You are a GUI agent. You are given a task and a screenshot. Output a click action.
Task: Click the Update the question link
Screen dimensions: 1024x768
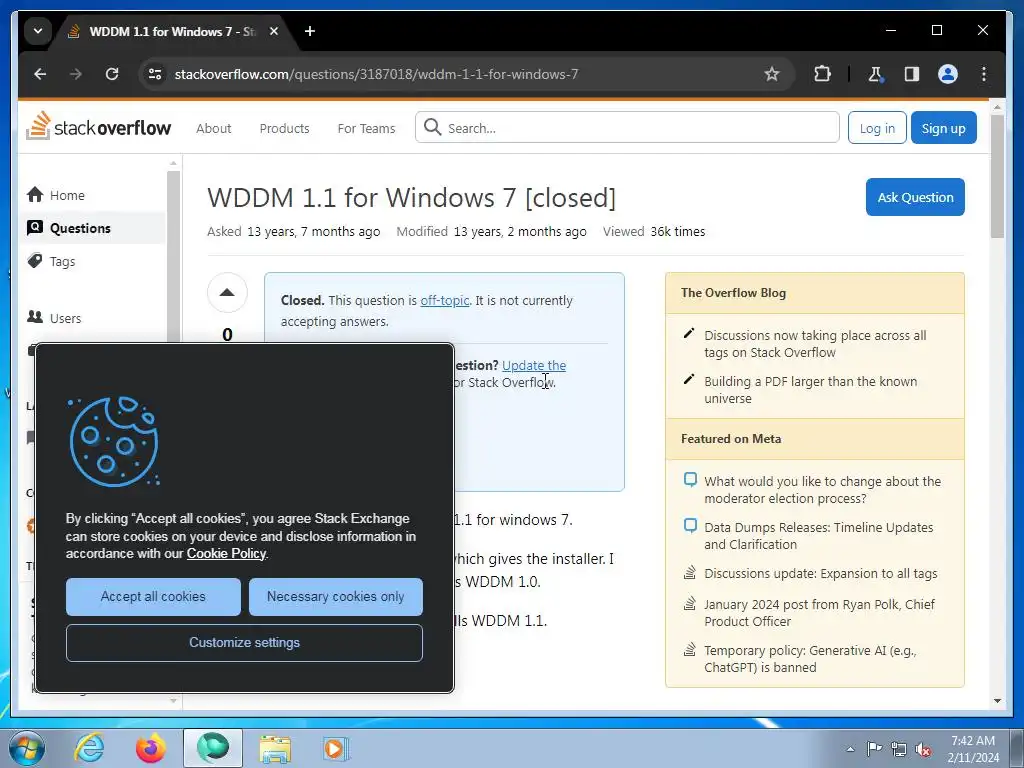click(x=534, y=365)
